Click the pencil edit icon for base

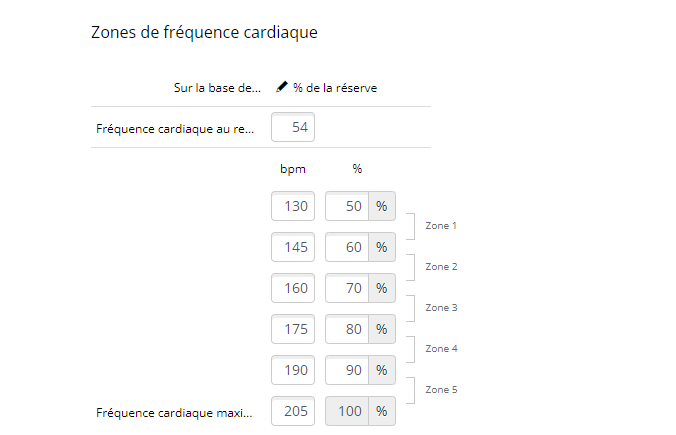click(282, 88)
